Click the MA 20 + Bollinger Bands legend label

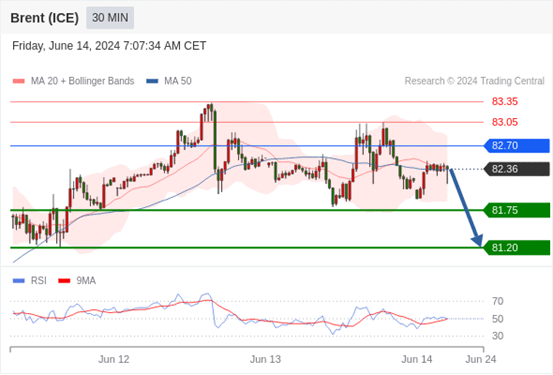click(x=83, y=81)
